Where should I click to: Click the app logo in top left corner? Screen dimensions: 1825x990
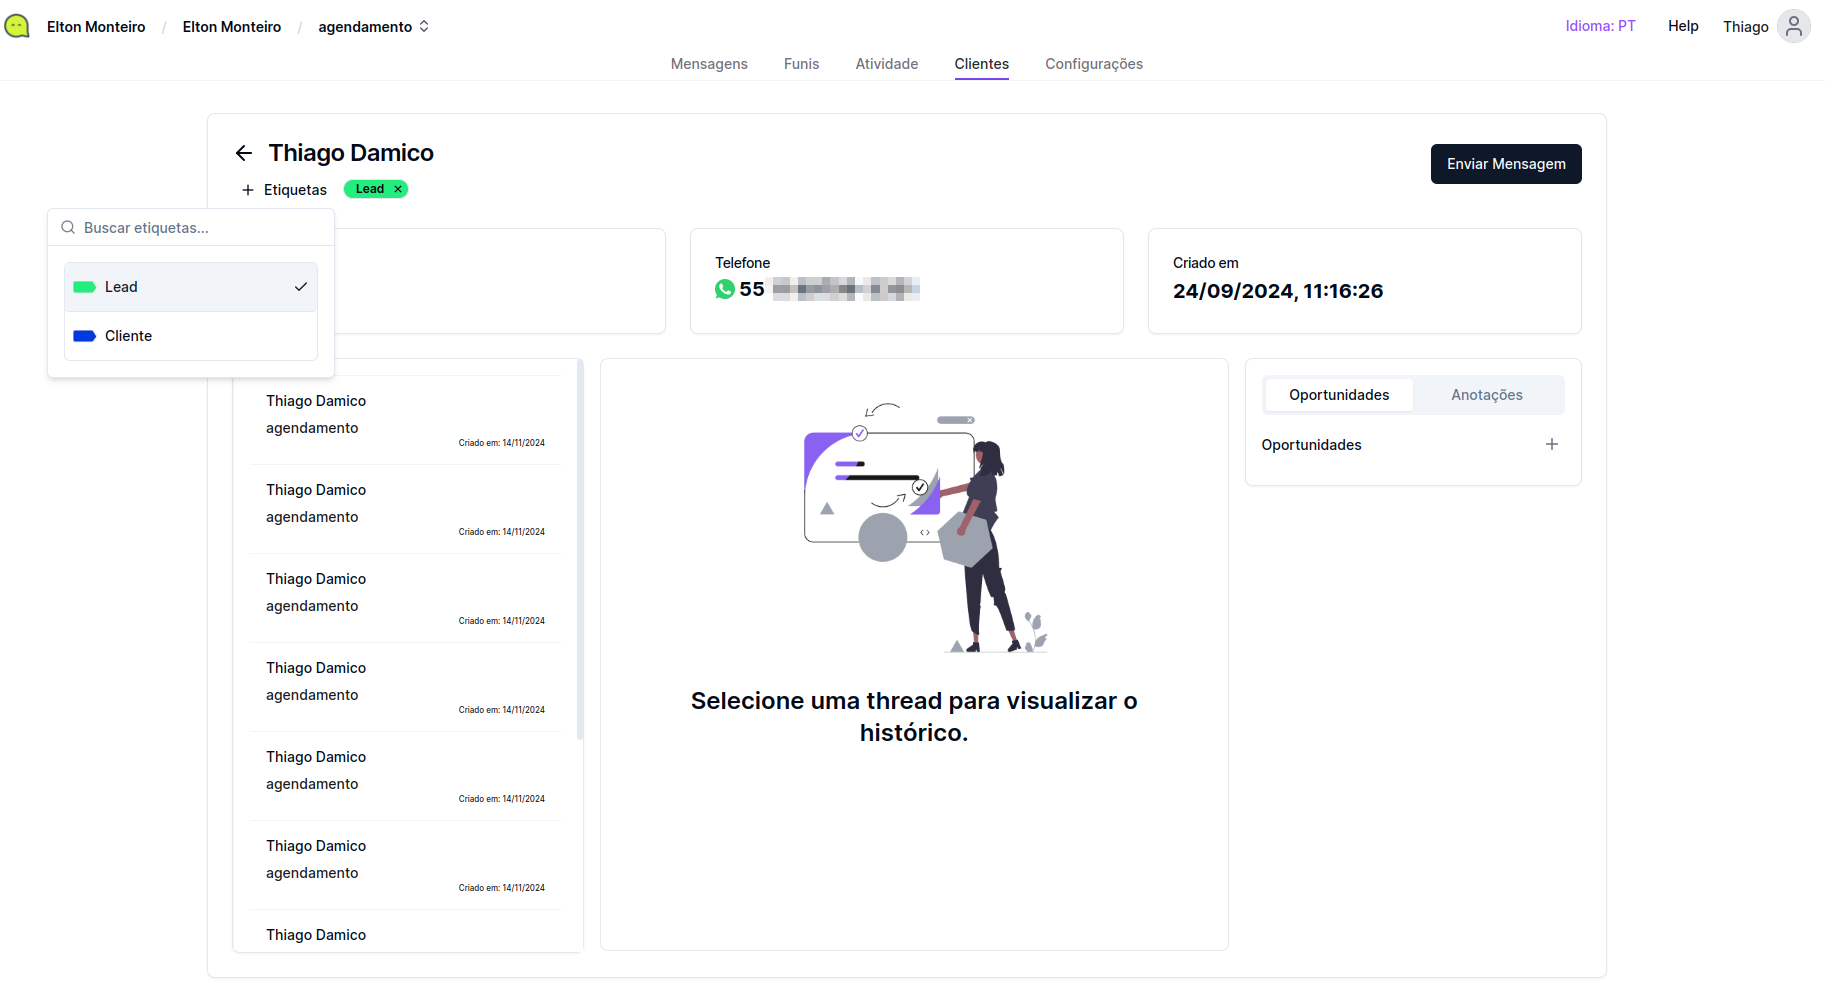tap(17, 27)
